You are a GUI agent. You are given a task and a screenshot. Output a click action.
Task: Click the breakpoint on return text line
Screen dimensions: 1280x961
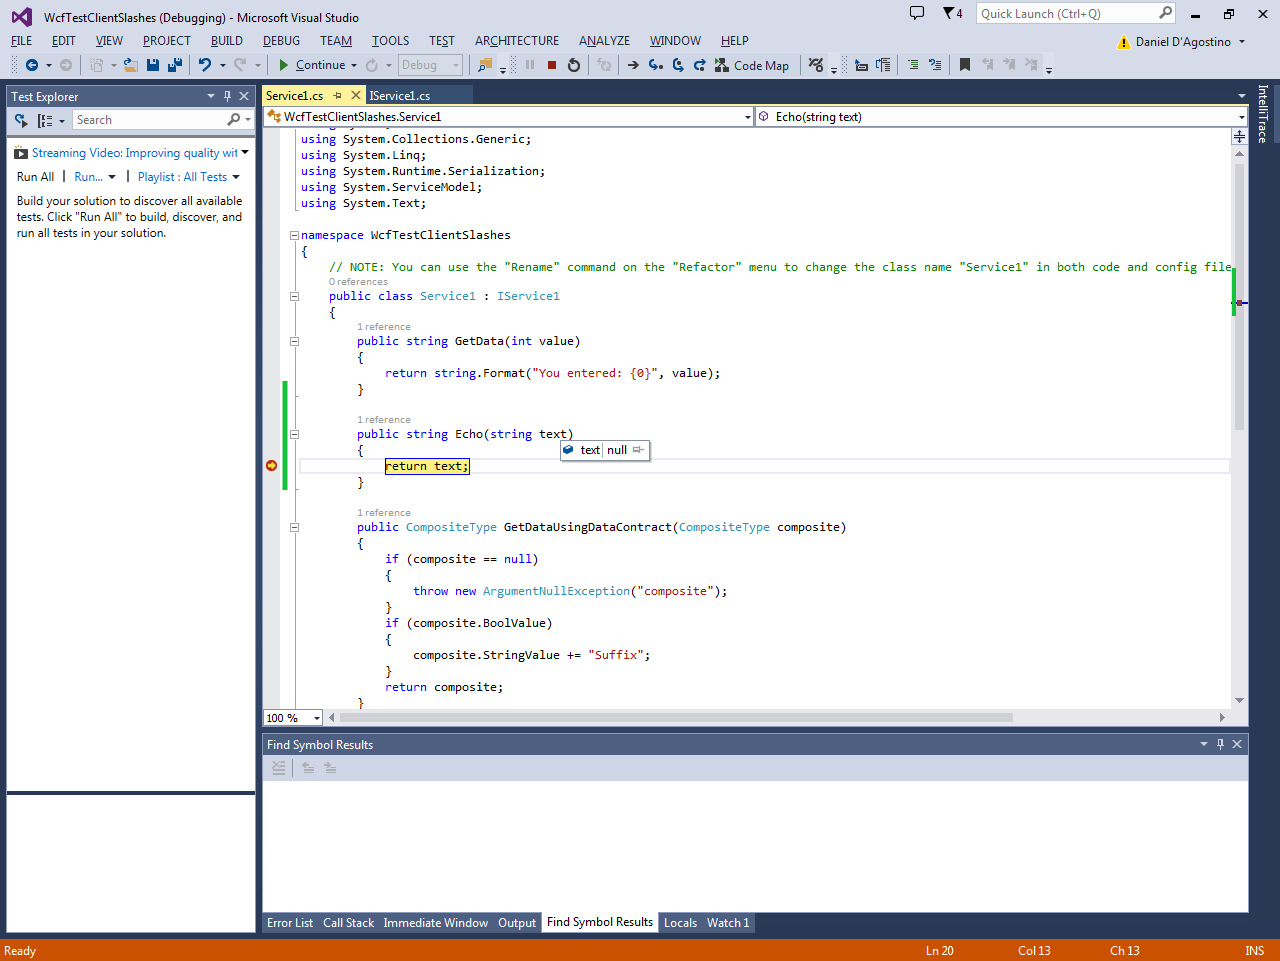[x=271, y=466]
